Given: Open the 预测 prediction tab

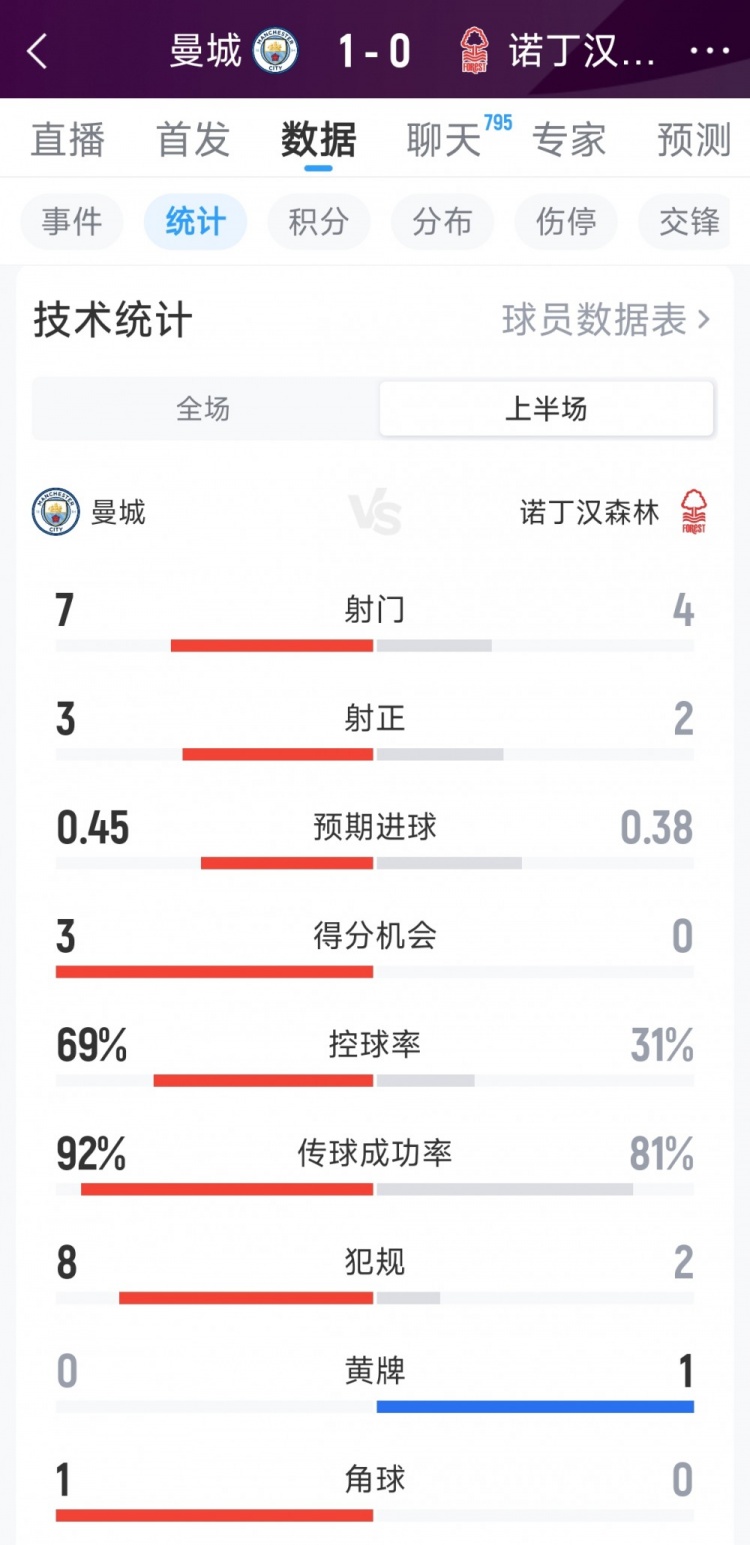Looking at the screenshot, I should (694, 141).
